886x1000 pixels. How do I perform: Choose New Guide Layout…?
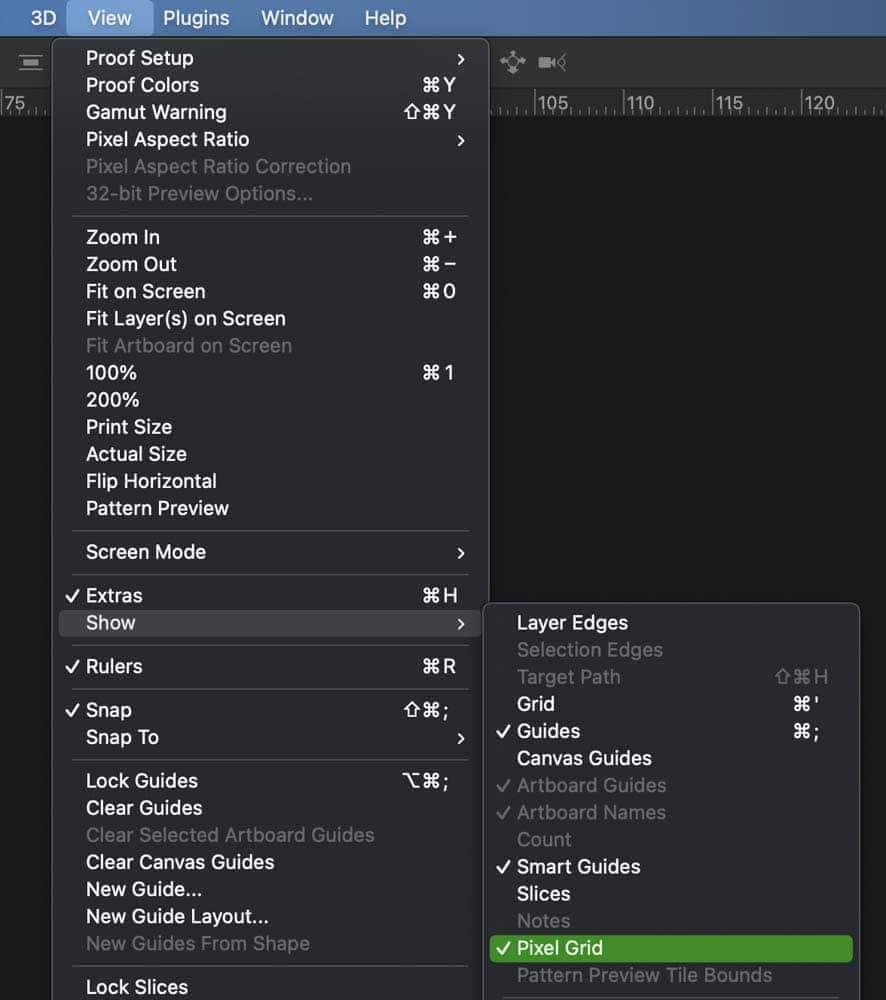pyautogui.click(x=270, y=916)
